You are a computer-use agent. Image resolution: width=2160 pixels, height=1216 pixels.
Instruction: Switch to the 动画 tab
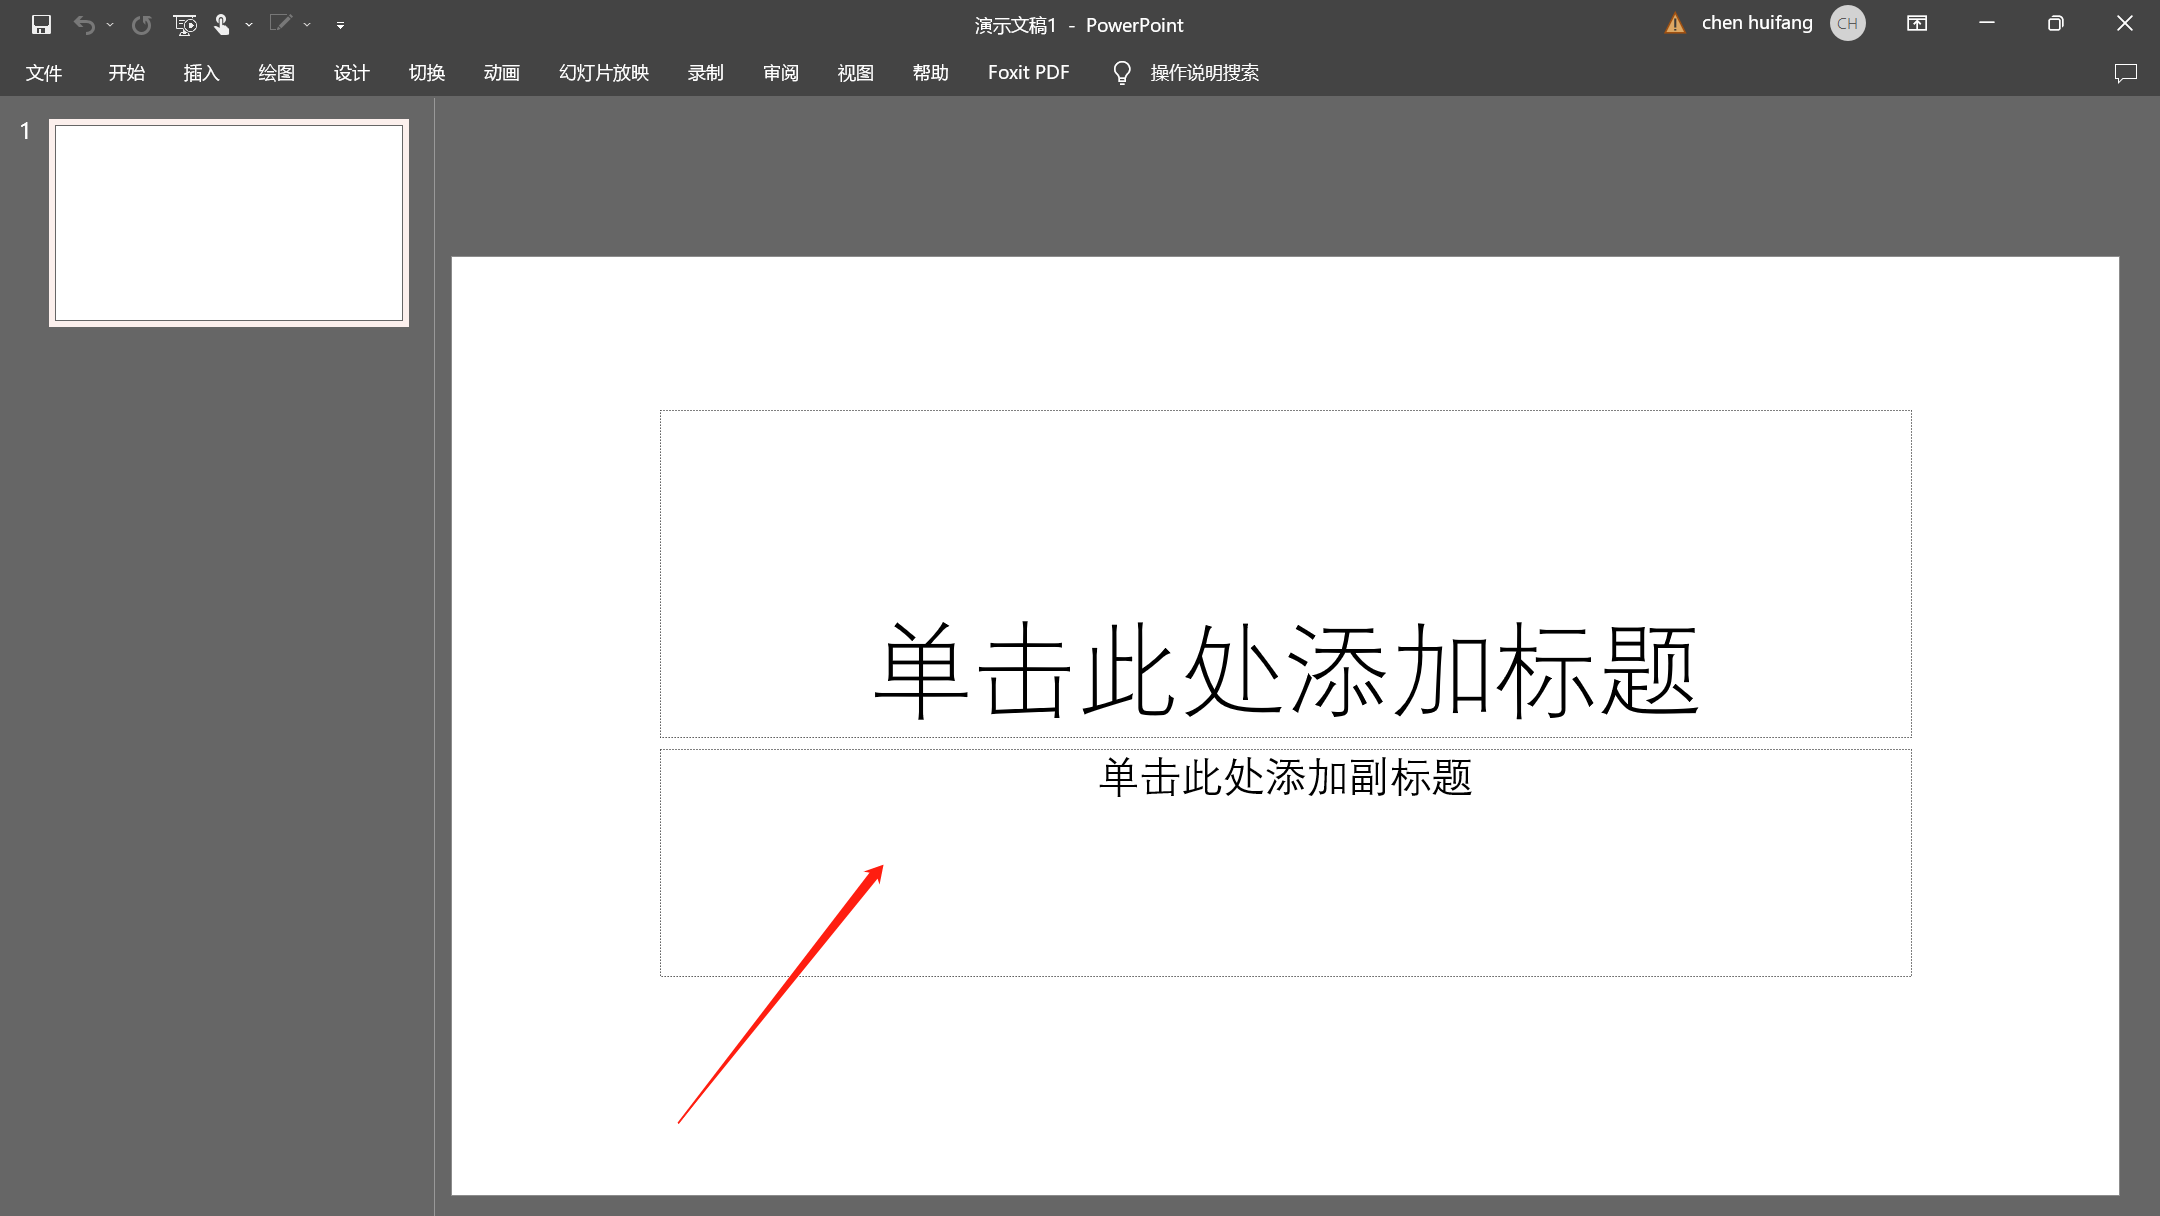[502, 73]
